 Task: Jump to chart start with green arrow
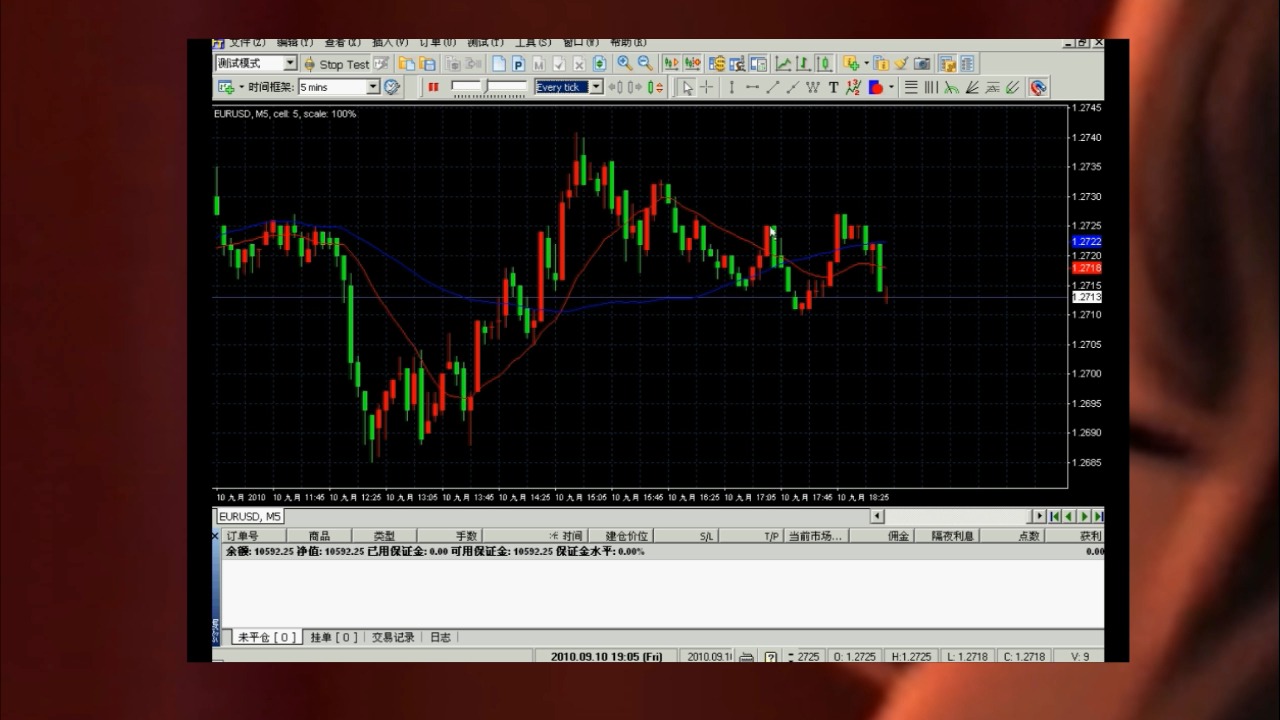[1054, 516]
